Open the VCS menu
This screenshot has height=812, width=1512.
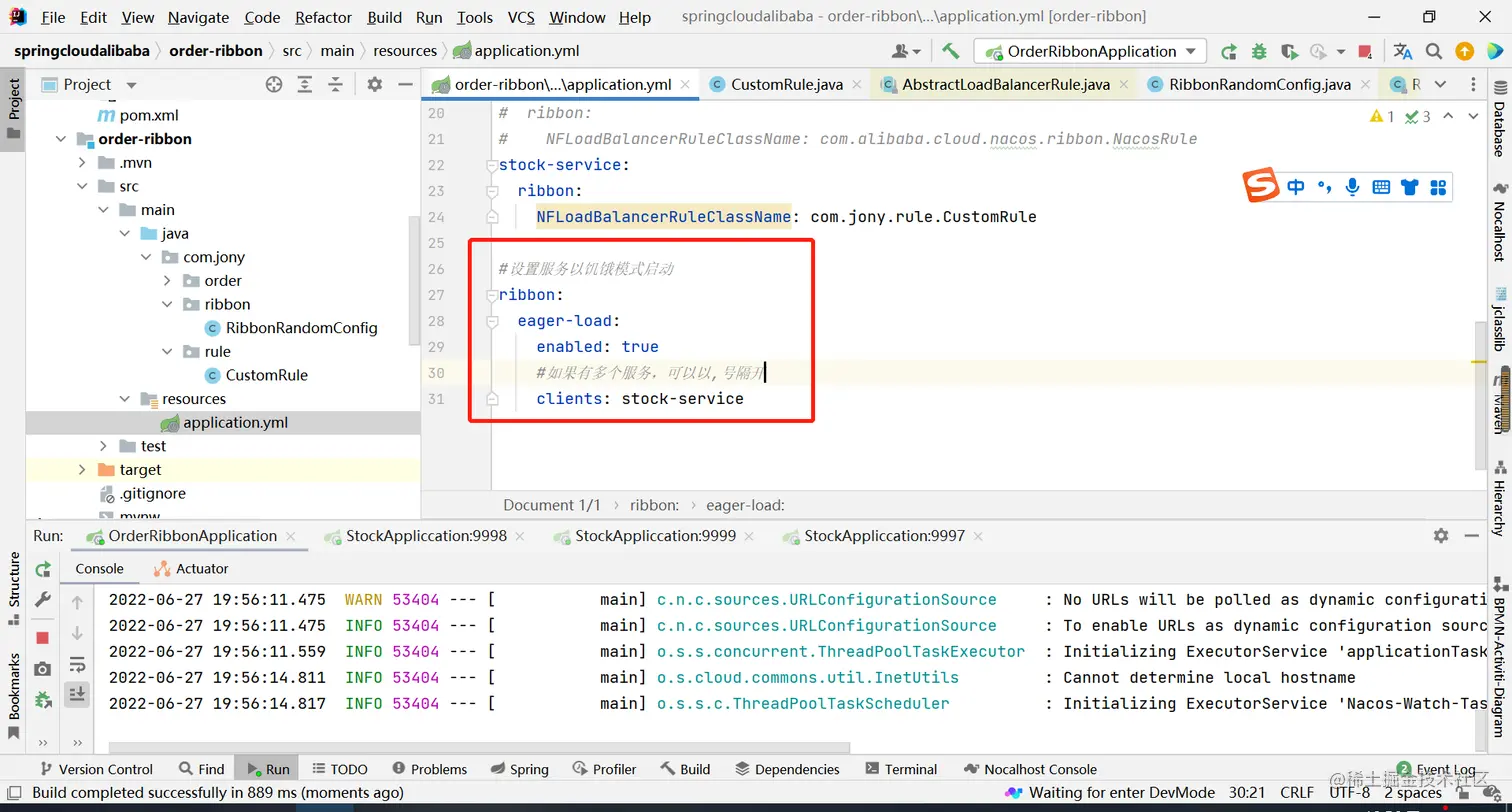click(521, 17)
